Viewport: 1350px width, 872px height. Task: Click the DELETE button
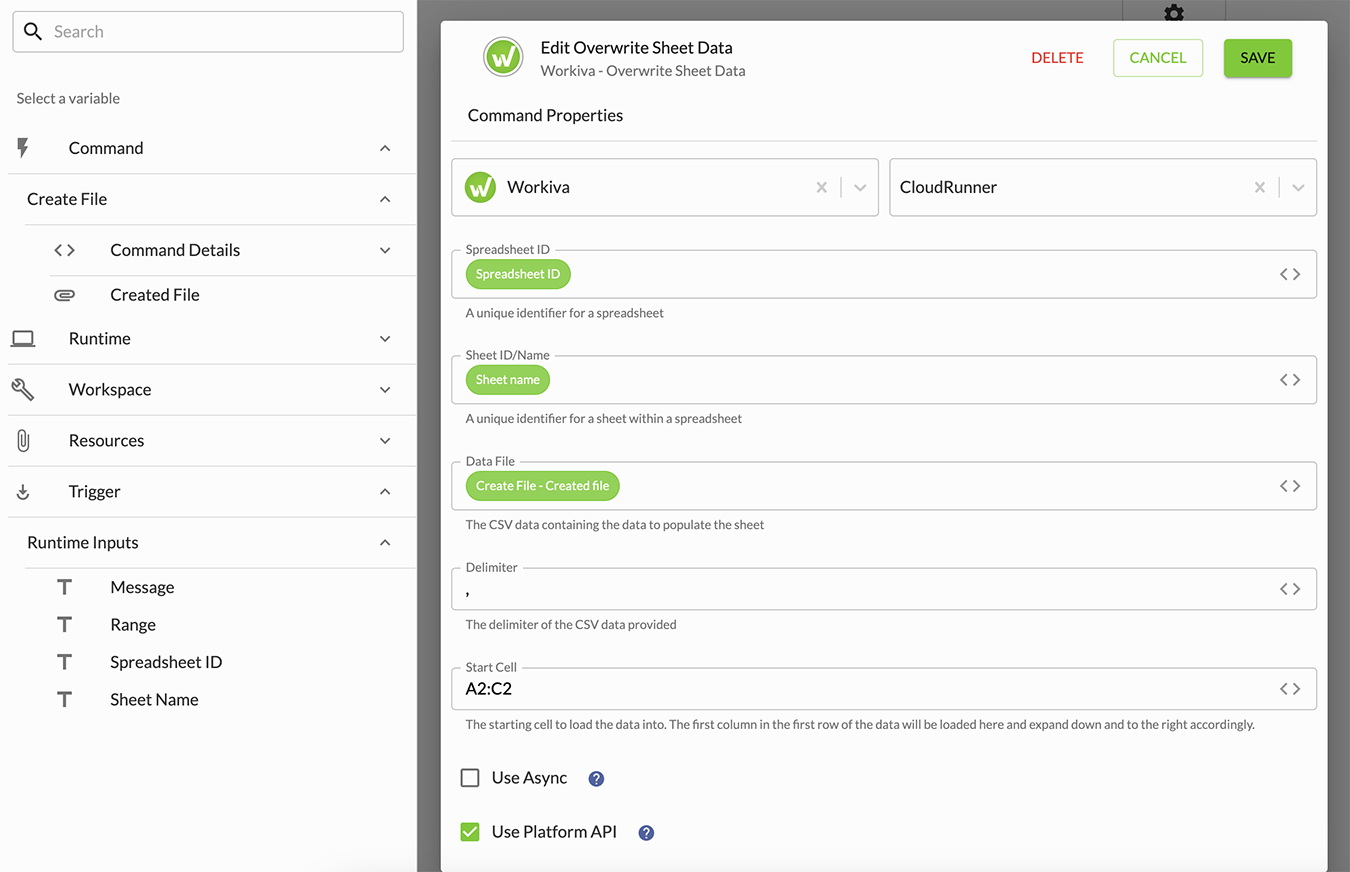pos(1057,58)
